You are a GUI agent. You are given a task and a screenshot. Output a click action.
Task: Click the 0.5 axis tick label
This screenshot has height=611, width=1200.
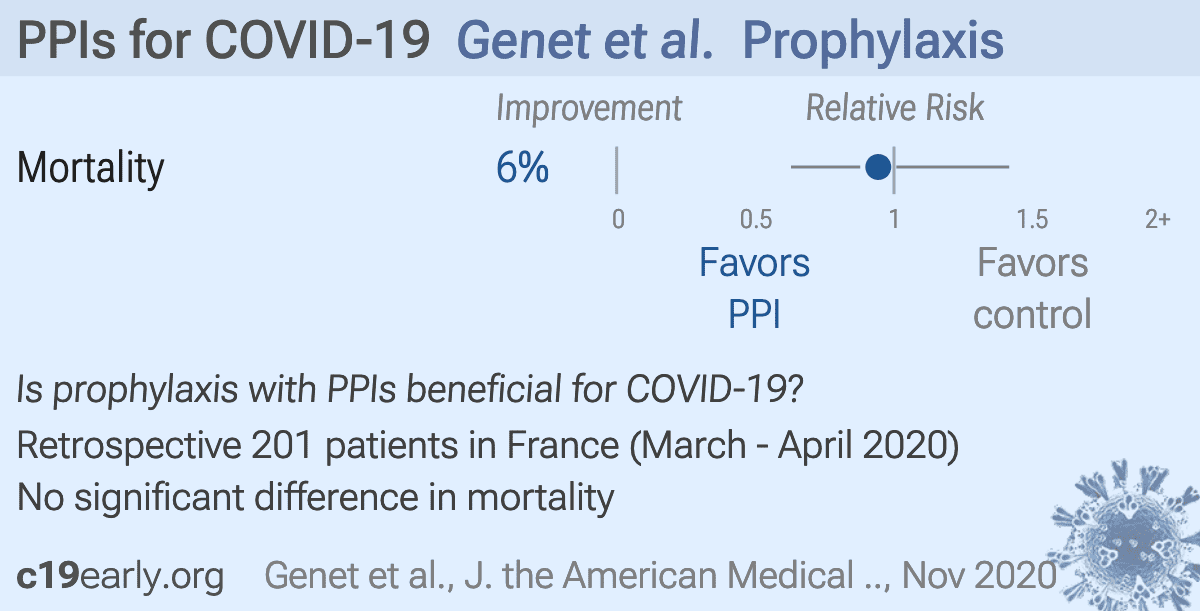[756, 219]
